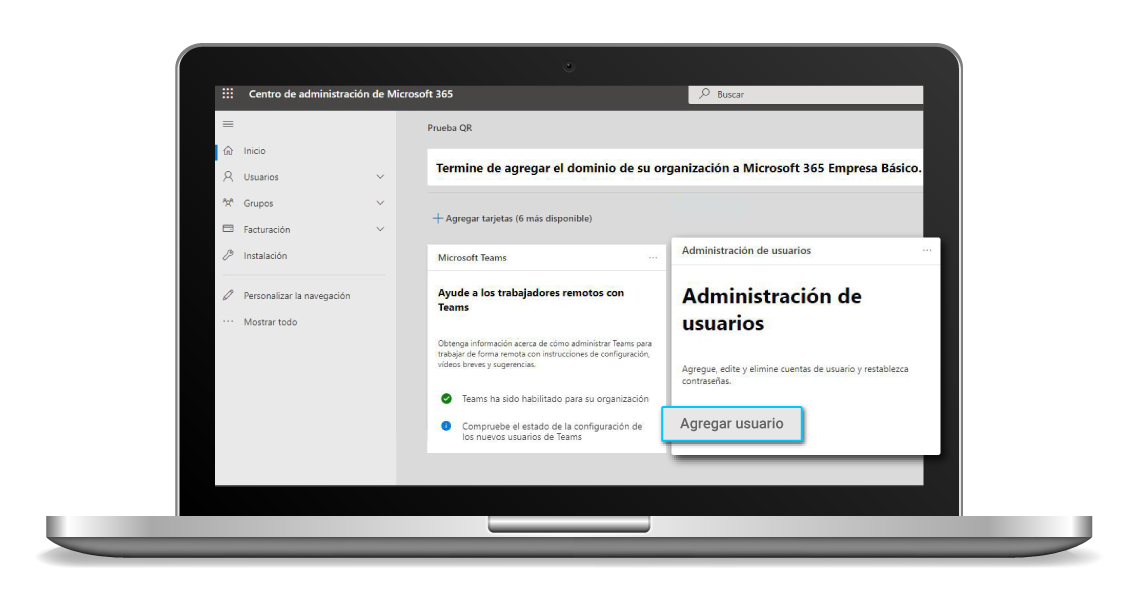Expand the Grupos submenu chevron
This screenshot has height=599, width=1134.
pos(380,203)
